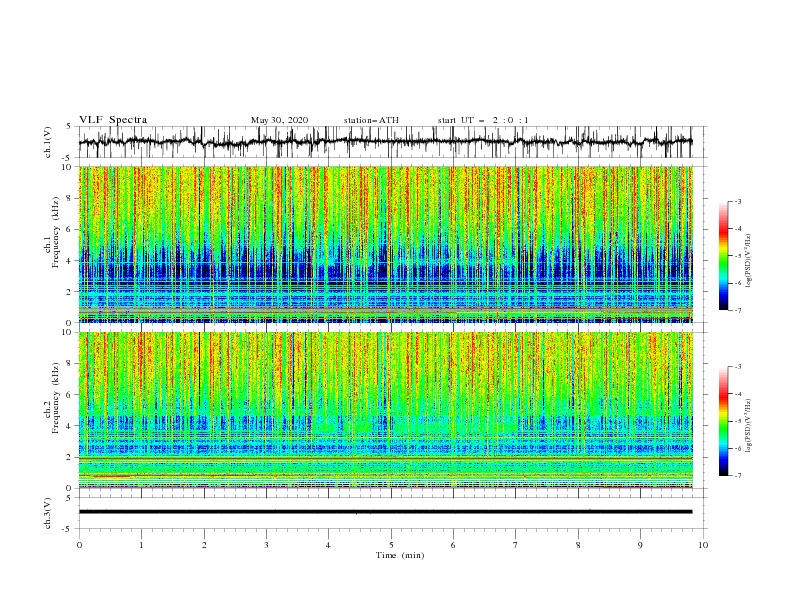Click the time axis tick label '9'

[x=640, y=545]
